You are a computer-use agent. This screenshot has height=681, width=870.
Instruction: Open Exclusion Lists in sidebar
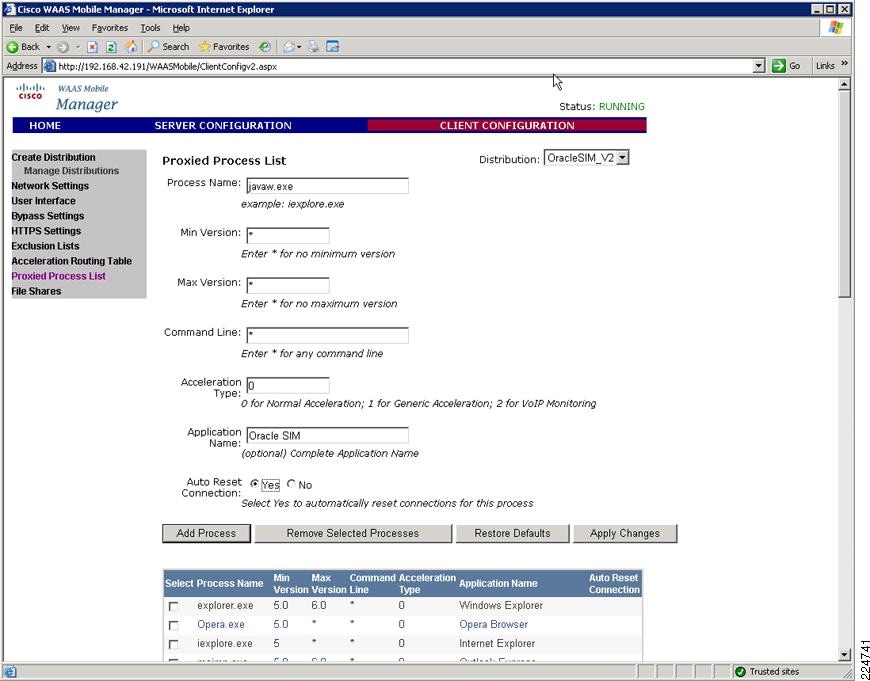point(45,246)
